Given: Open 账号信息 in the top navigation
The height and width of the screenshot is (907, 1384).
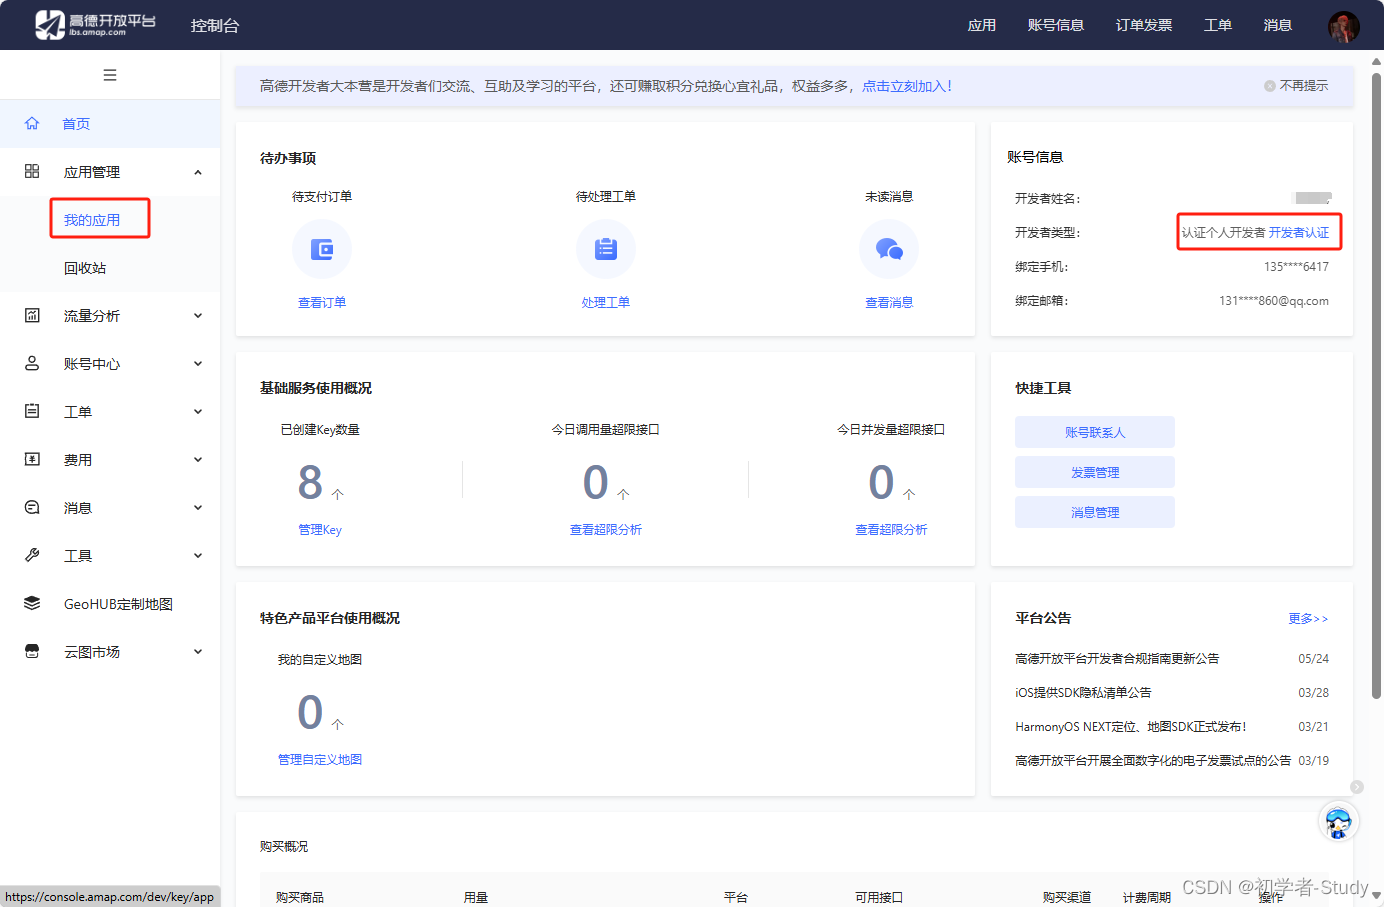Looking at the screenshot, I should (1056, 25).
